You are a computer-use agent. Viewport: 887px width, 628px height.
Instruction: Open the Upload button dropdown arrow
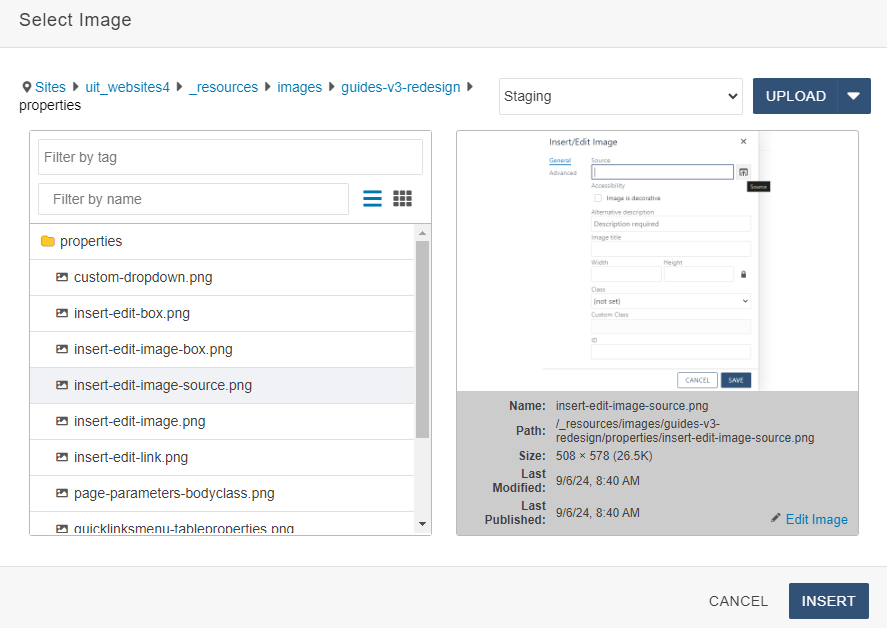click(x=854, y=96)
